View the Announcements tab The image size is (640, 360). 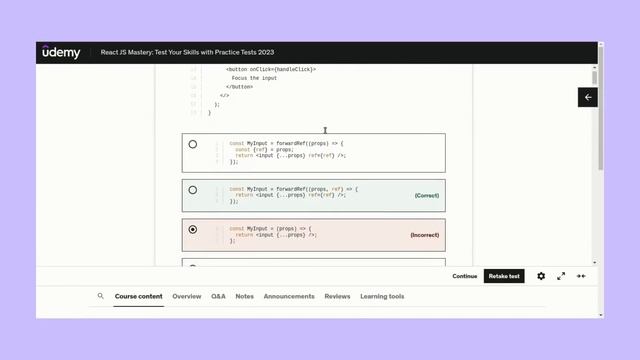[x=289, y=296]
